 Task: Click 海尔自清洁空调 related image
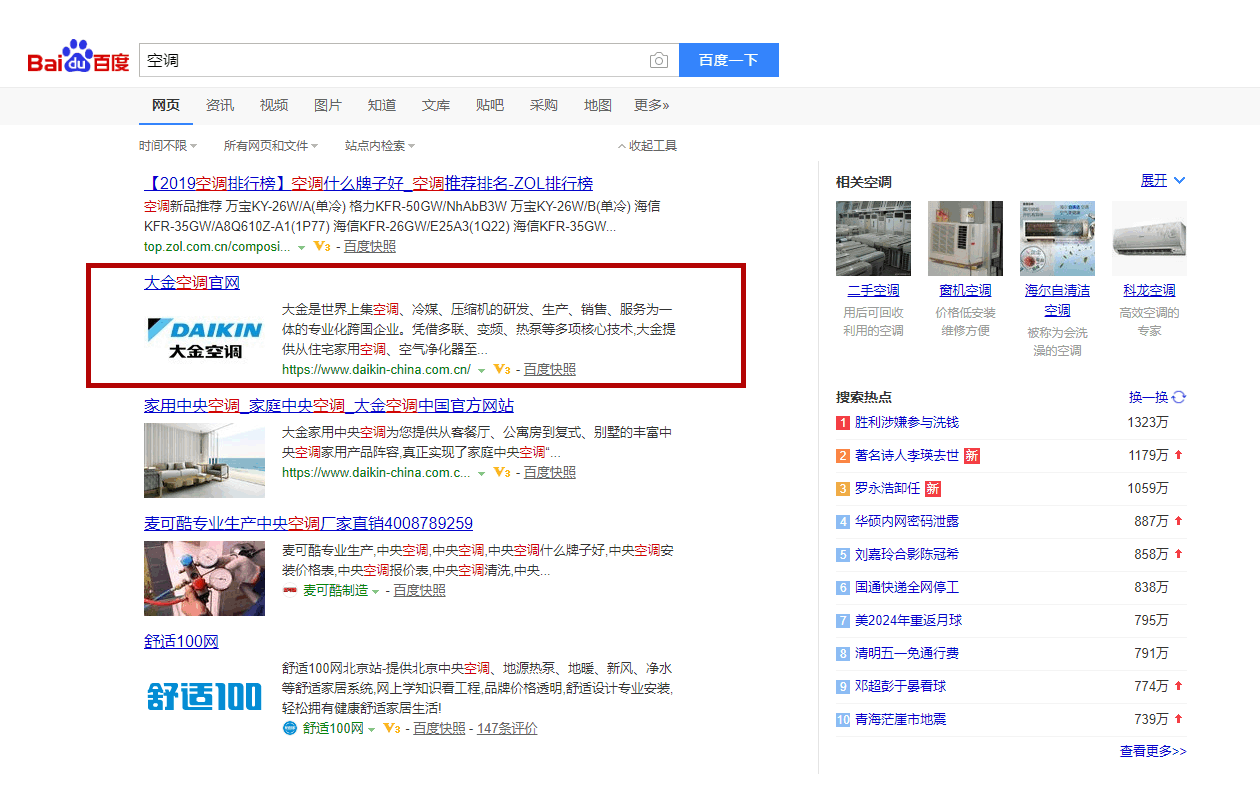point(1057,238)
